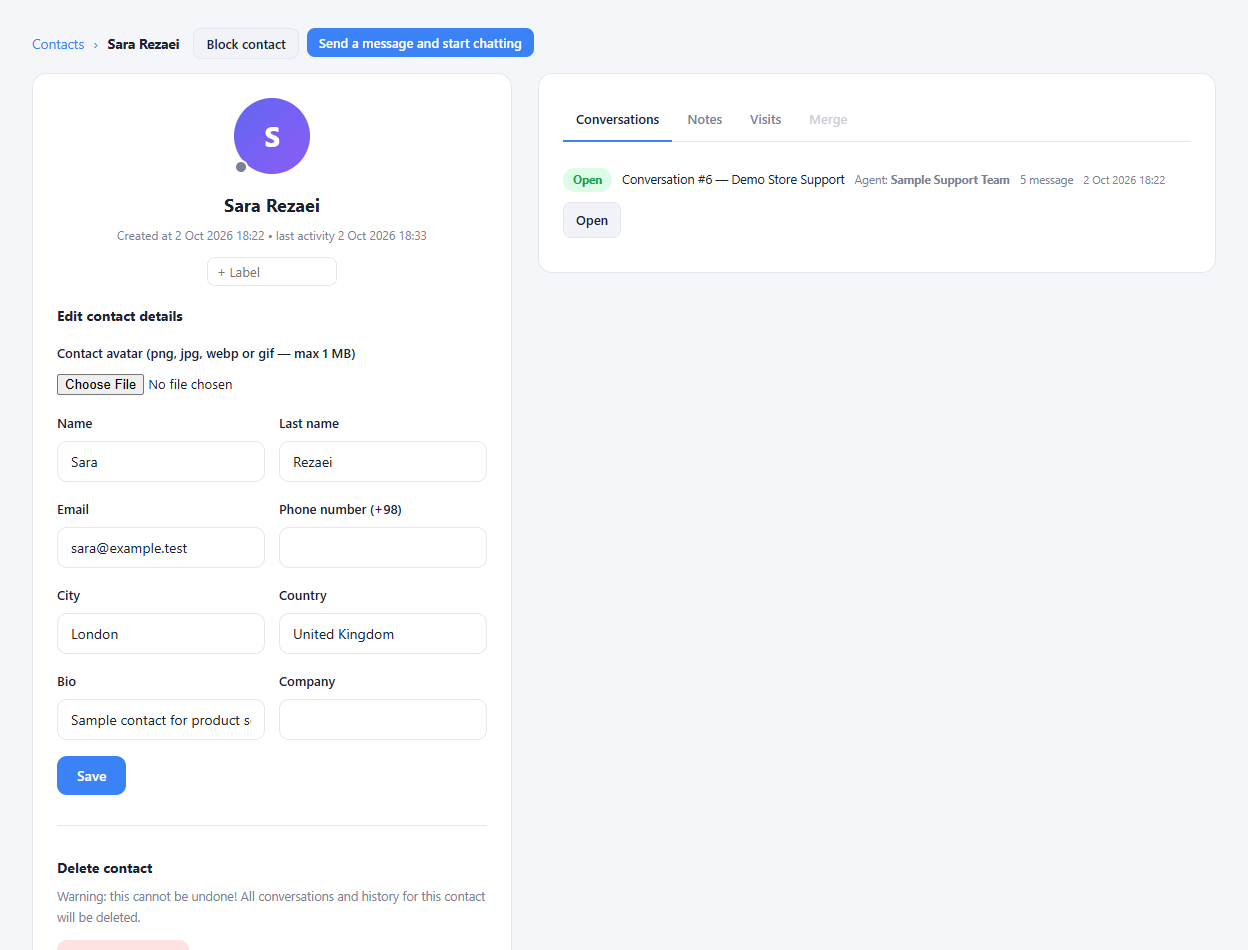
Task: Open Conversation #6 with the Open button
Action: pyautogui.click(x=592, y=220)
